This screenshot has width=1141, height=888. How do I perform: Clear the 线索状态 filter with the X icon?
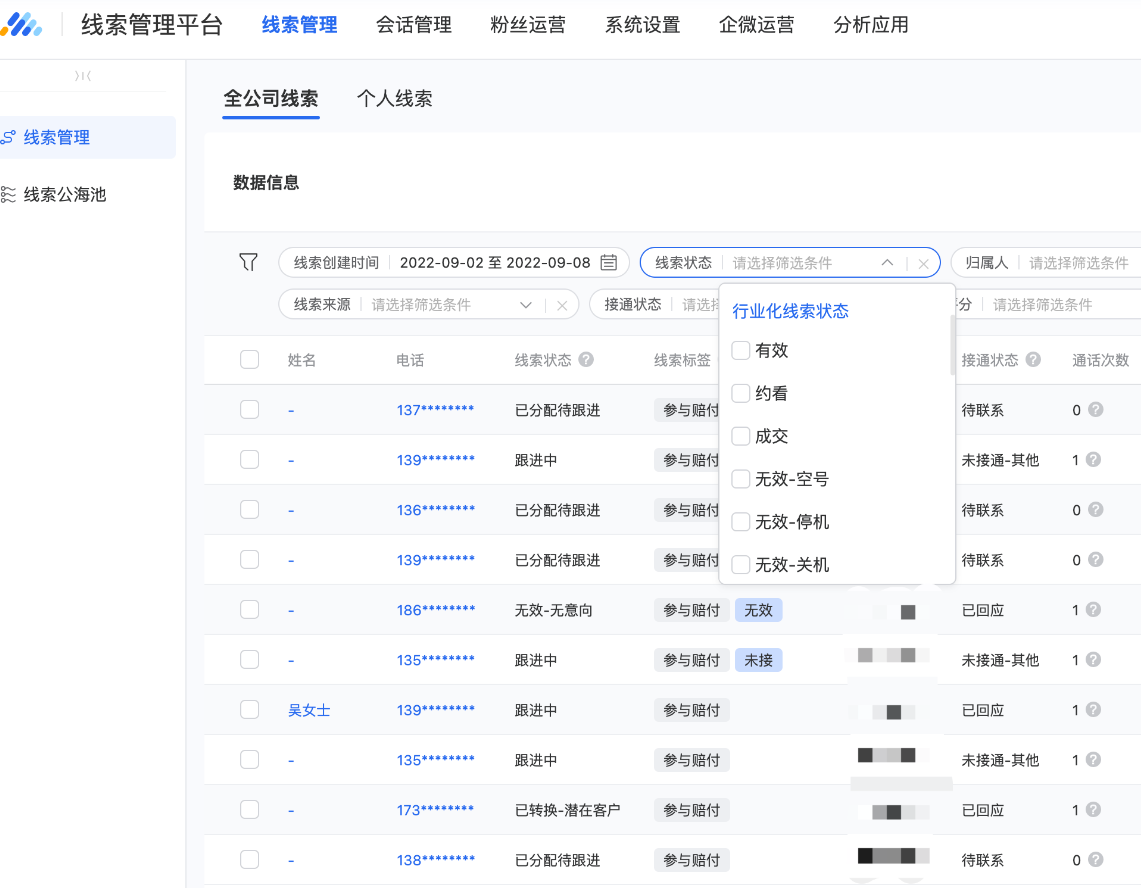point(923,264)
